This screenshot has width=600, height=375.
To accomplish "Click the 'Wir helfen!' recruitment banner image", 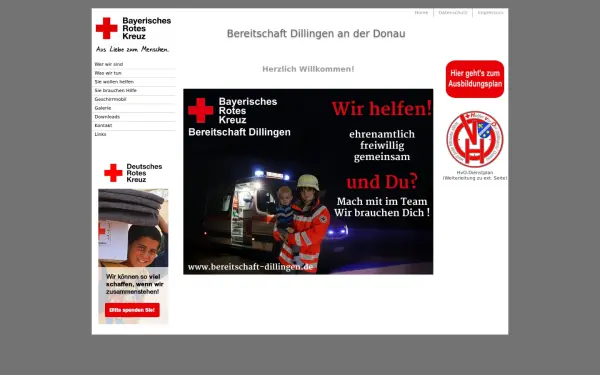I will pyautogui.click(x=308, y=181).
